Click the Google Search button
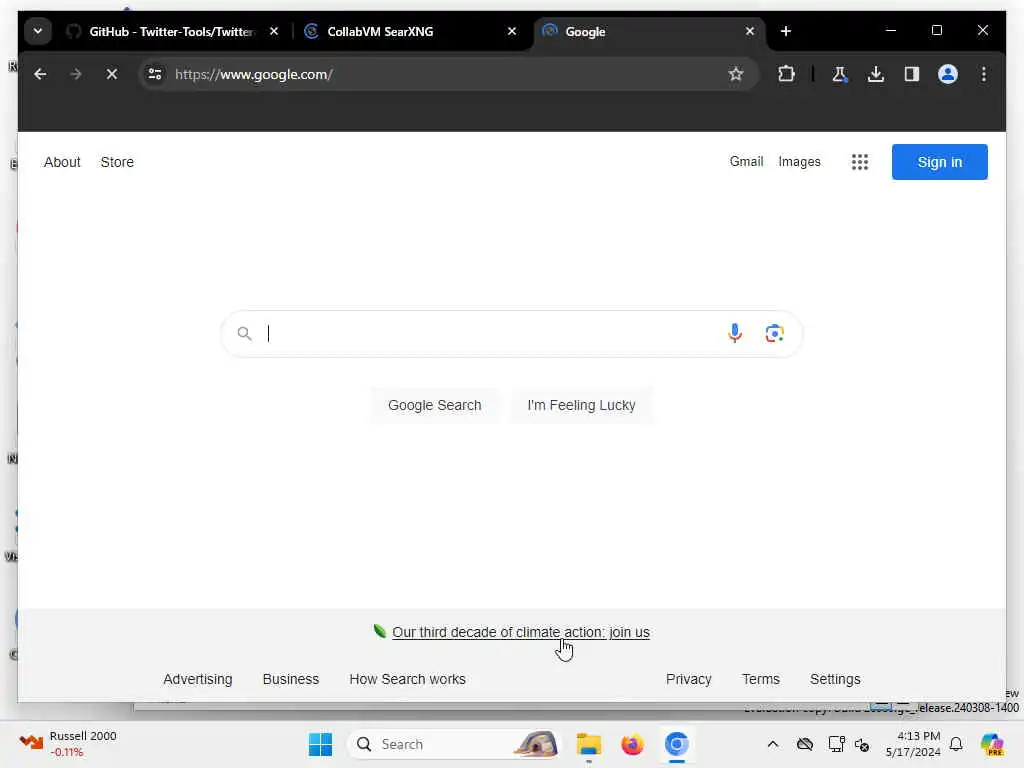Viewport: 1024px width, 768px height. coord(434,405)
